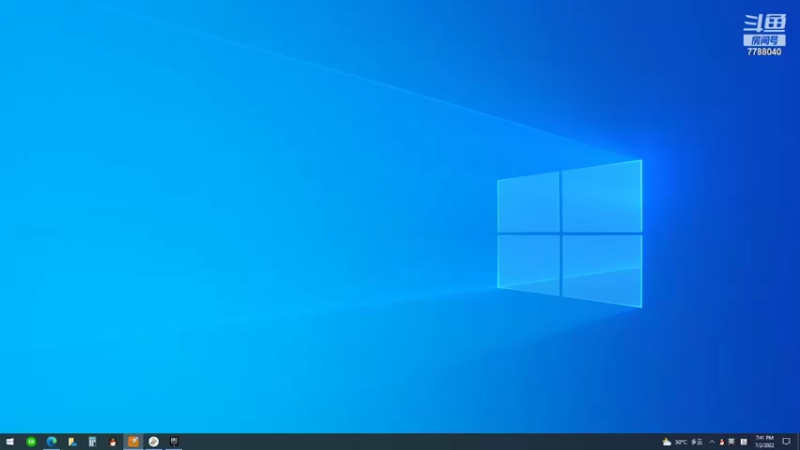This screenshot has width=800, height=450.
Task: Open the yellow file icon on taskbar
Action: [72, 442]
